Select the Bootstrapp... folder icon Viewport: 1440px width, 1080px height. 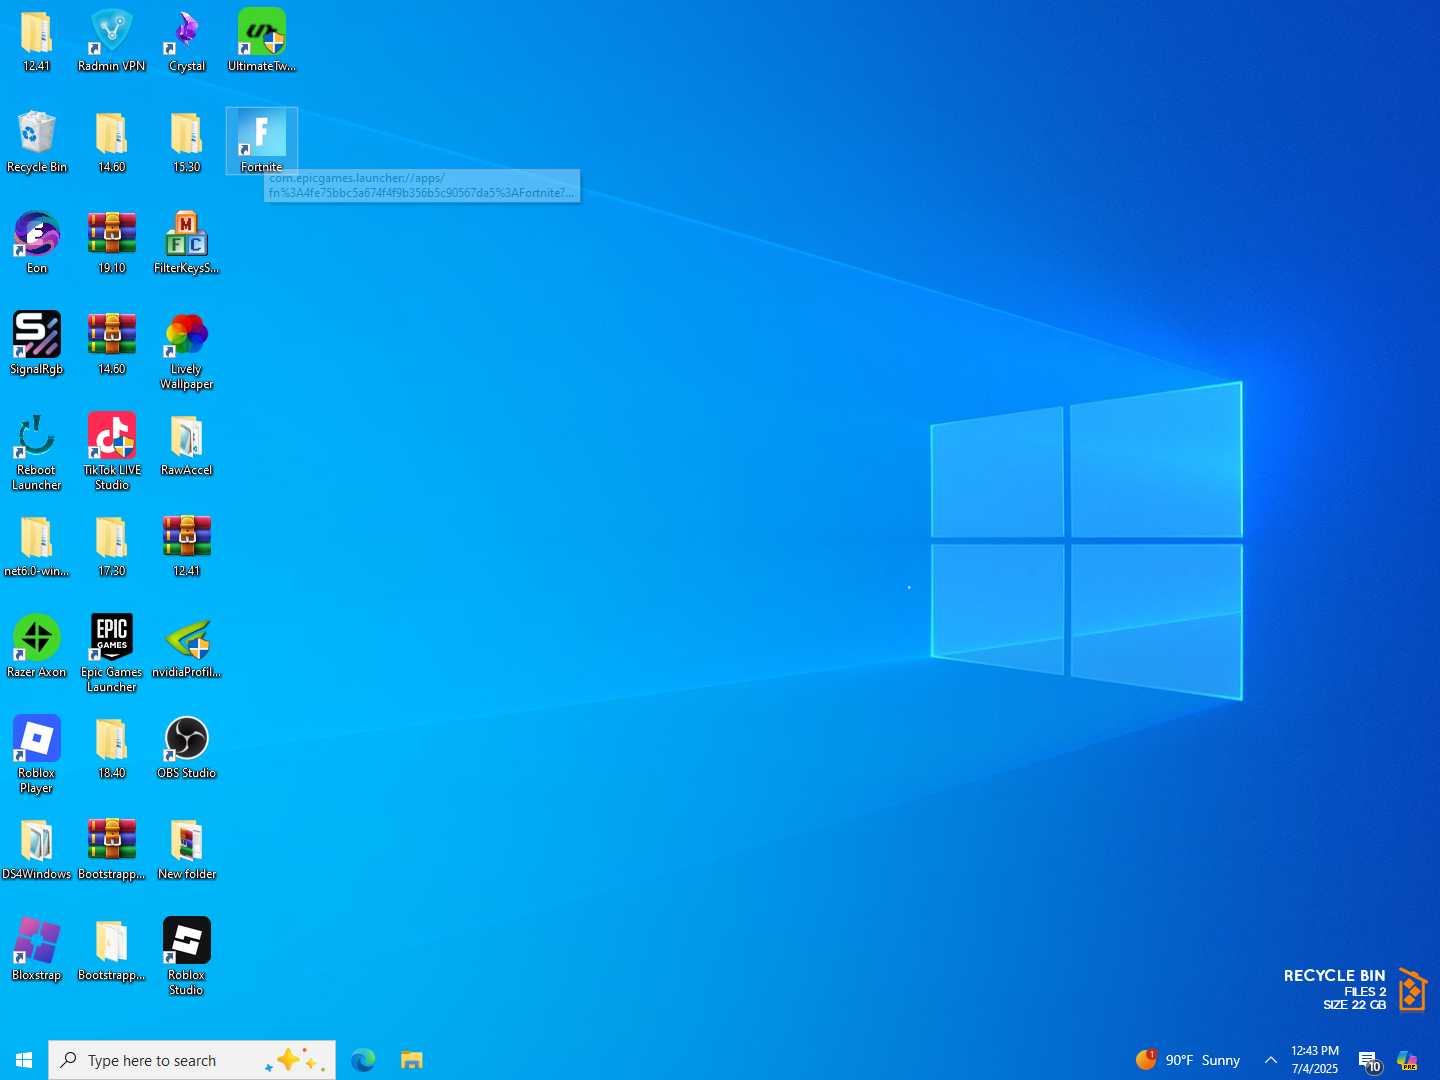(x=112, y=950)
